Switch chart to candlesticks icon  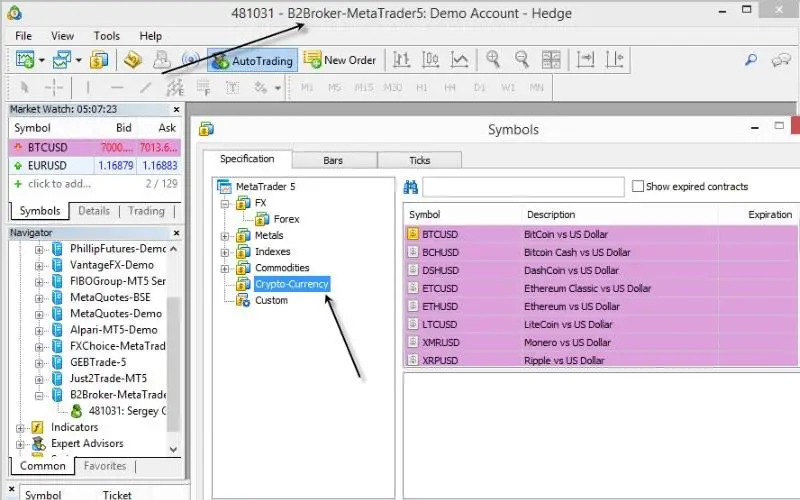click(x=431, y=60)
